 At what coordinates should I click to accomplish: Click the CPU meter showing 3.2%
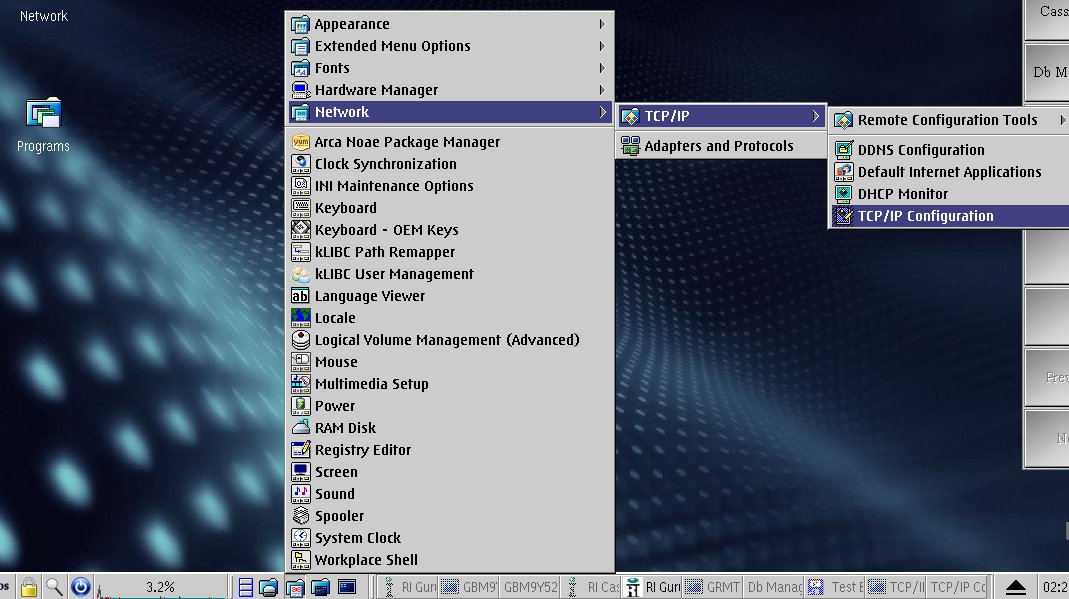(161, 587)
